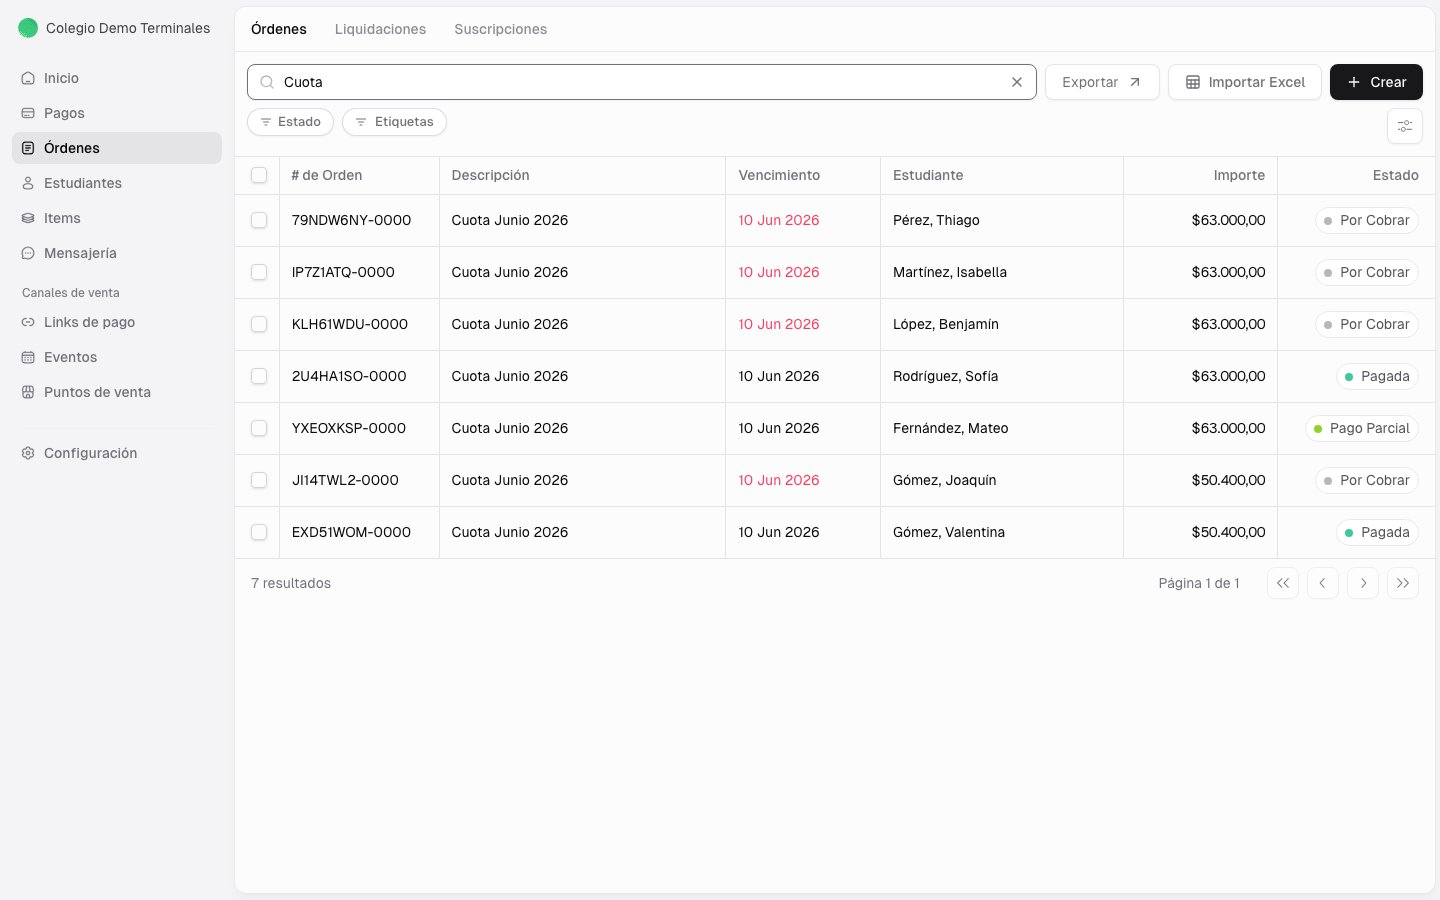Screen dimensions: 1440x900
Task: Click the plus icon in Crear button
Action: pos(1354,82)
